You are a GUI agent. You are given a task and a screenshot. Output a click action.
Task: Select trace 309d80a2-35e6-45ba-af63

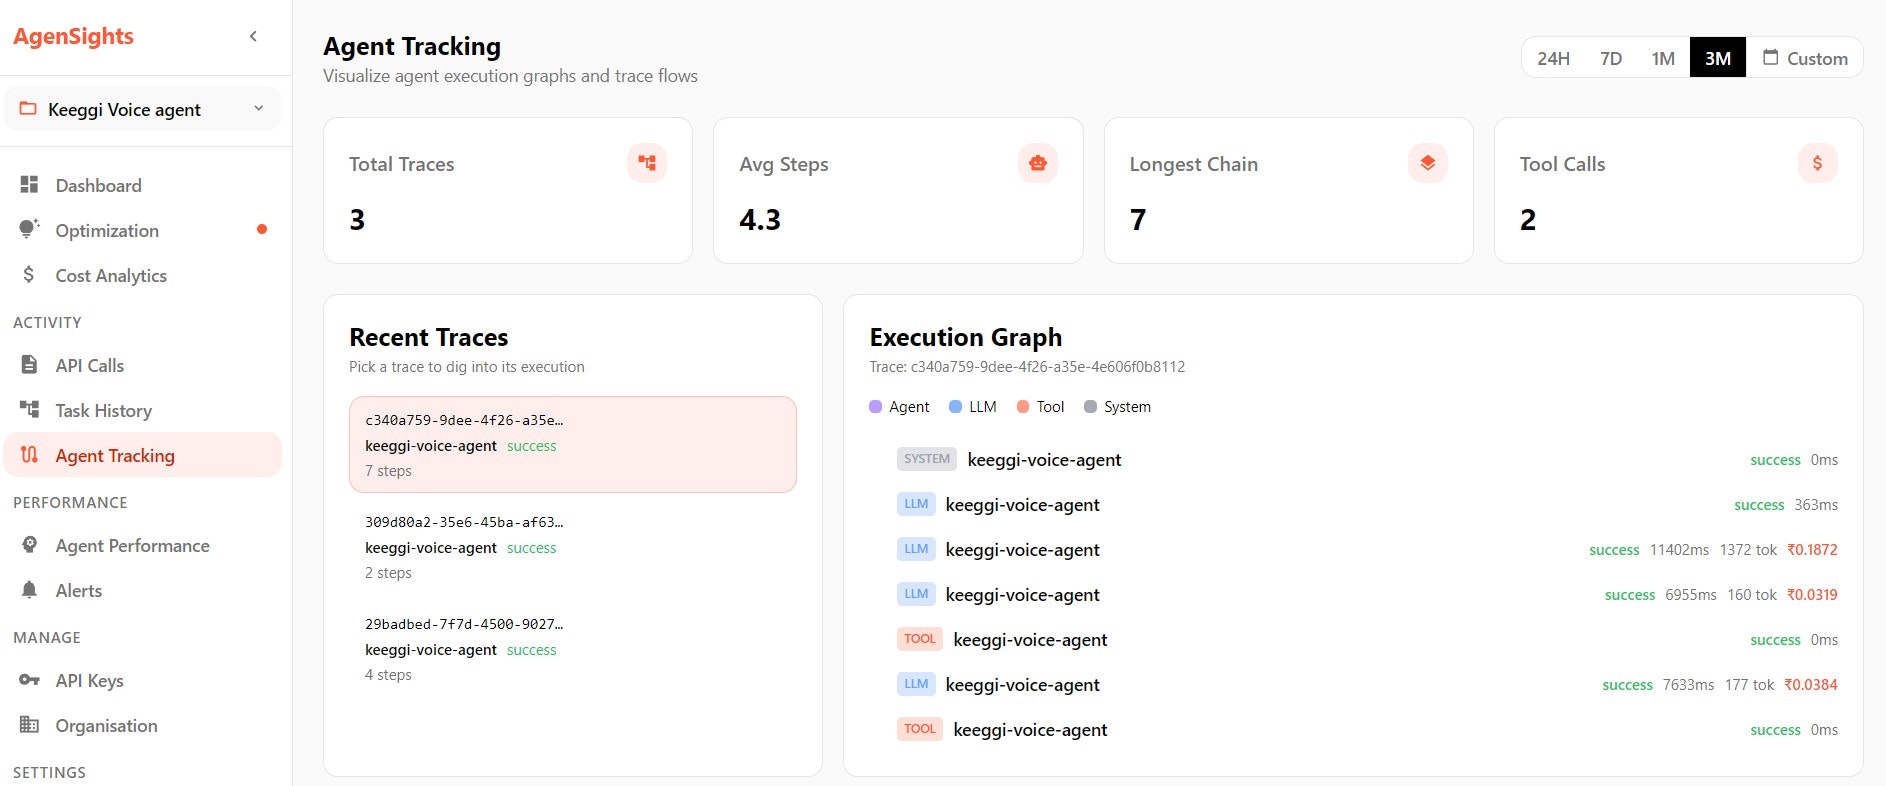point(573,547)
